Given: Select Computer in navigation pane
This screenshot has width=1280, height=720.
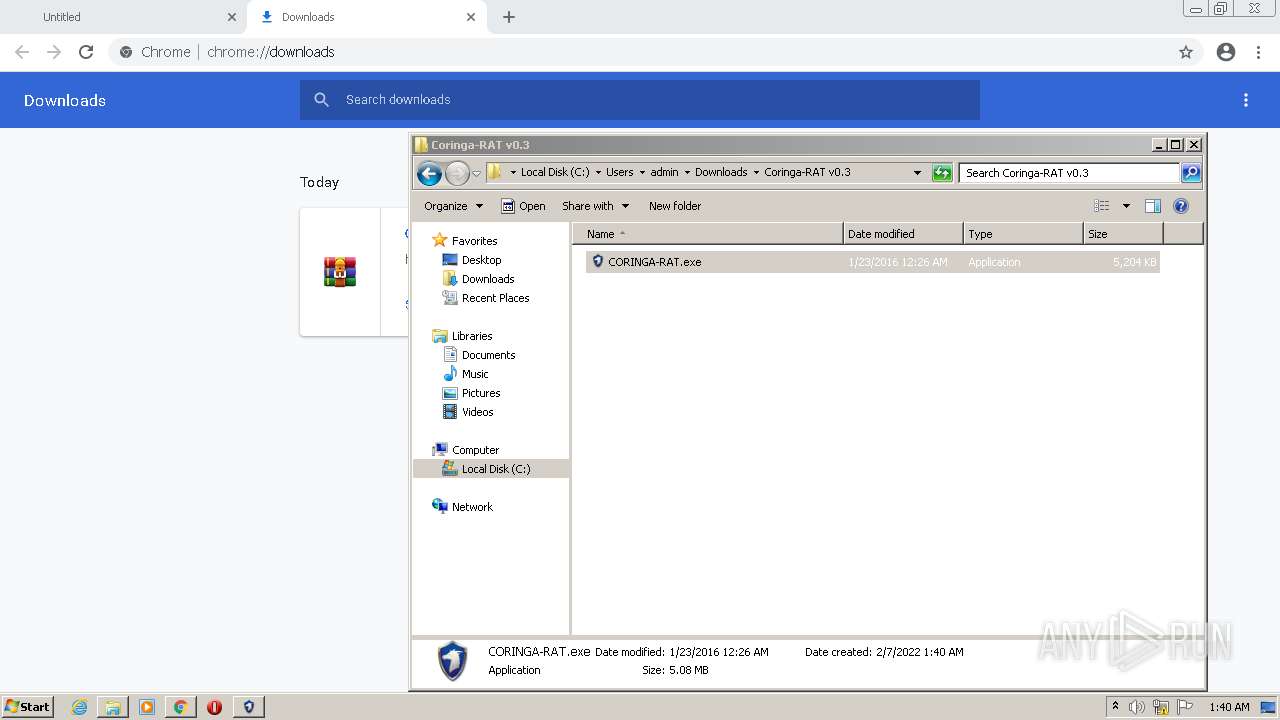Looking at the screenshot, I should [466, 450].
